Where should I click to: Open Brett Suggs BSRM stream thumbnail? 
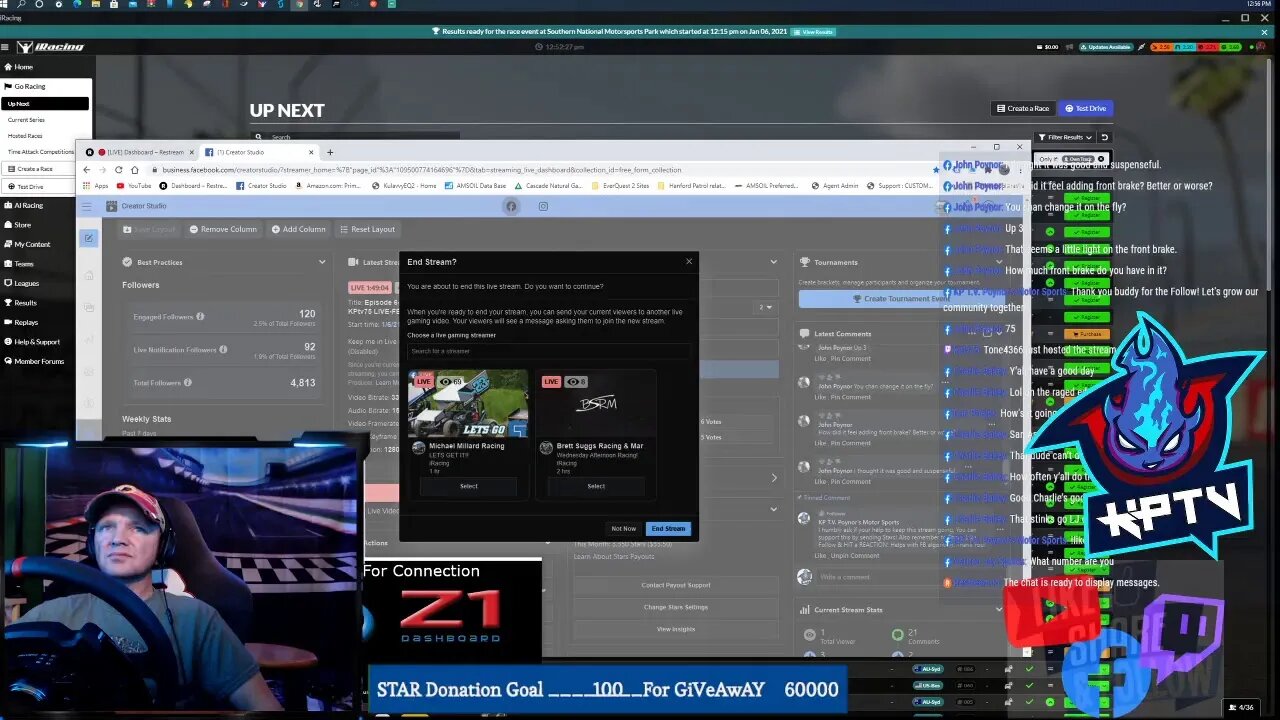coord(596,403)
